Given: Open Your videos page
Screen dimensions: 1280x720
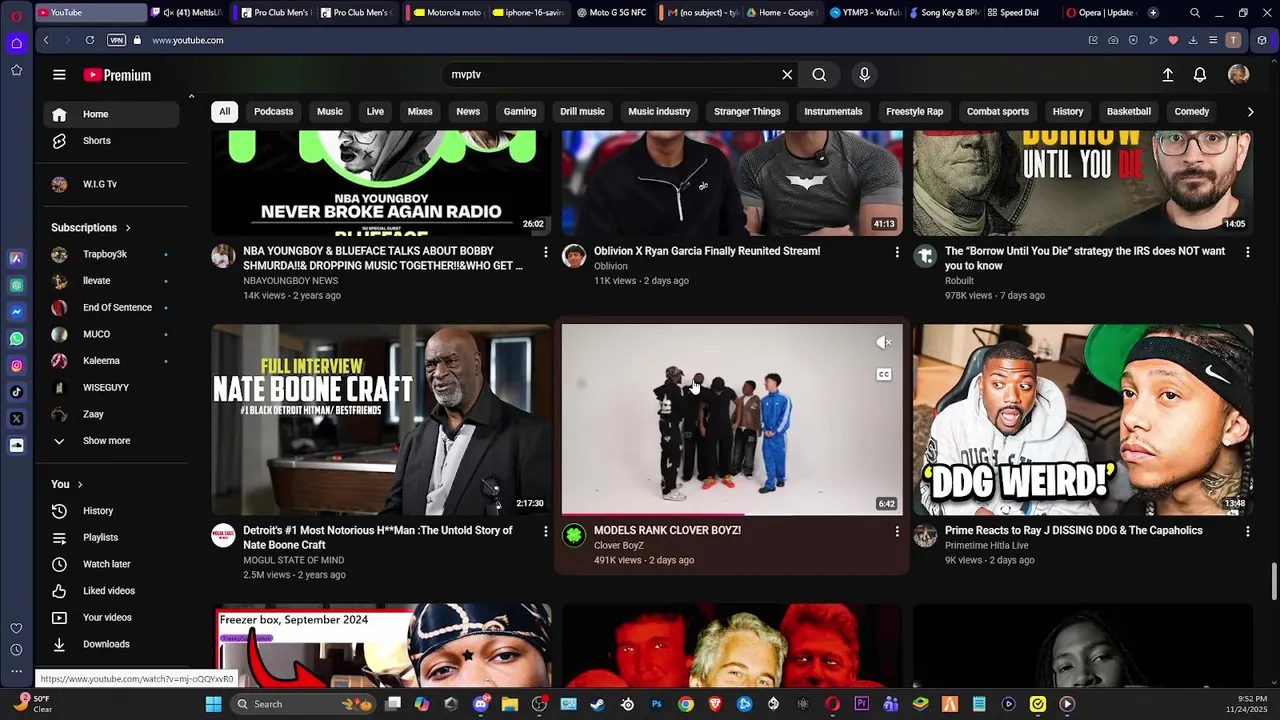Looking at the screenshot, I should 111,618.
